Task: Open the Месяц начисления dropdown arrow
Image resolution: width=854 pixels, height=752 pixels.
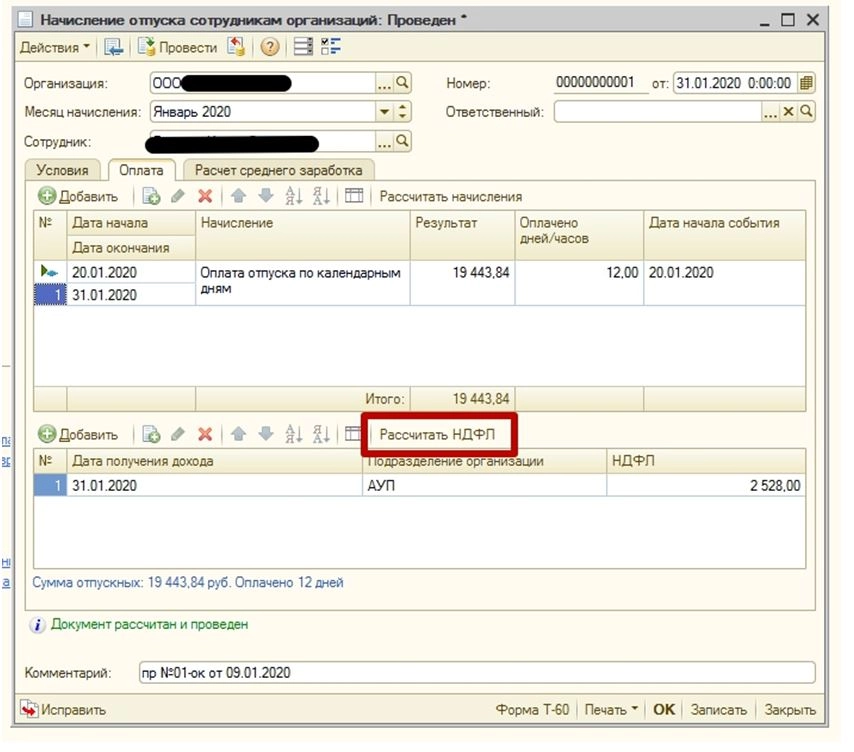Action: [385, 112]
